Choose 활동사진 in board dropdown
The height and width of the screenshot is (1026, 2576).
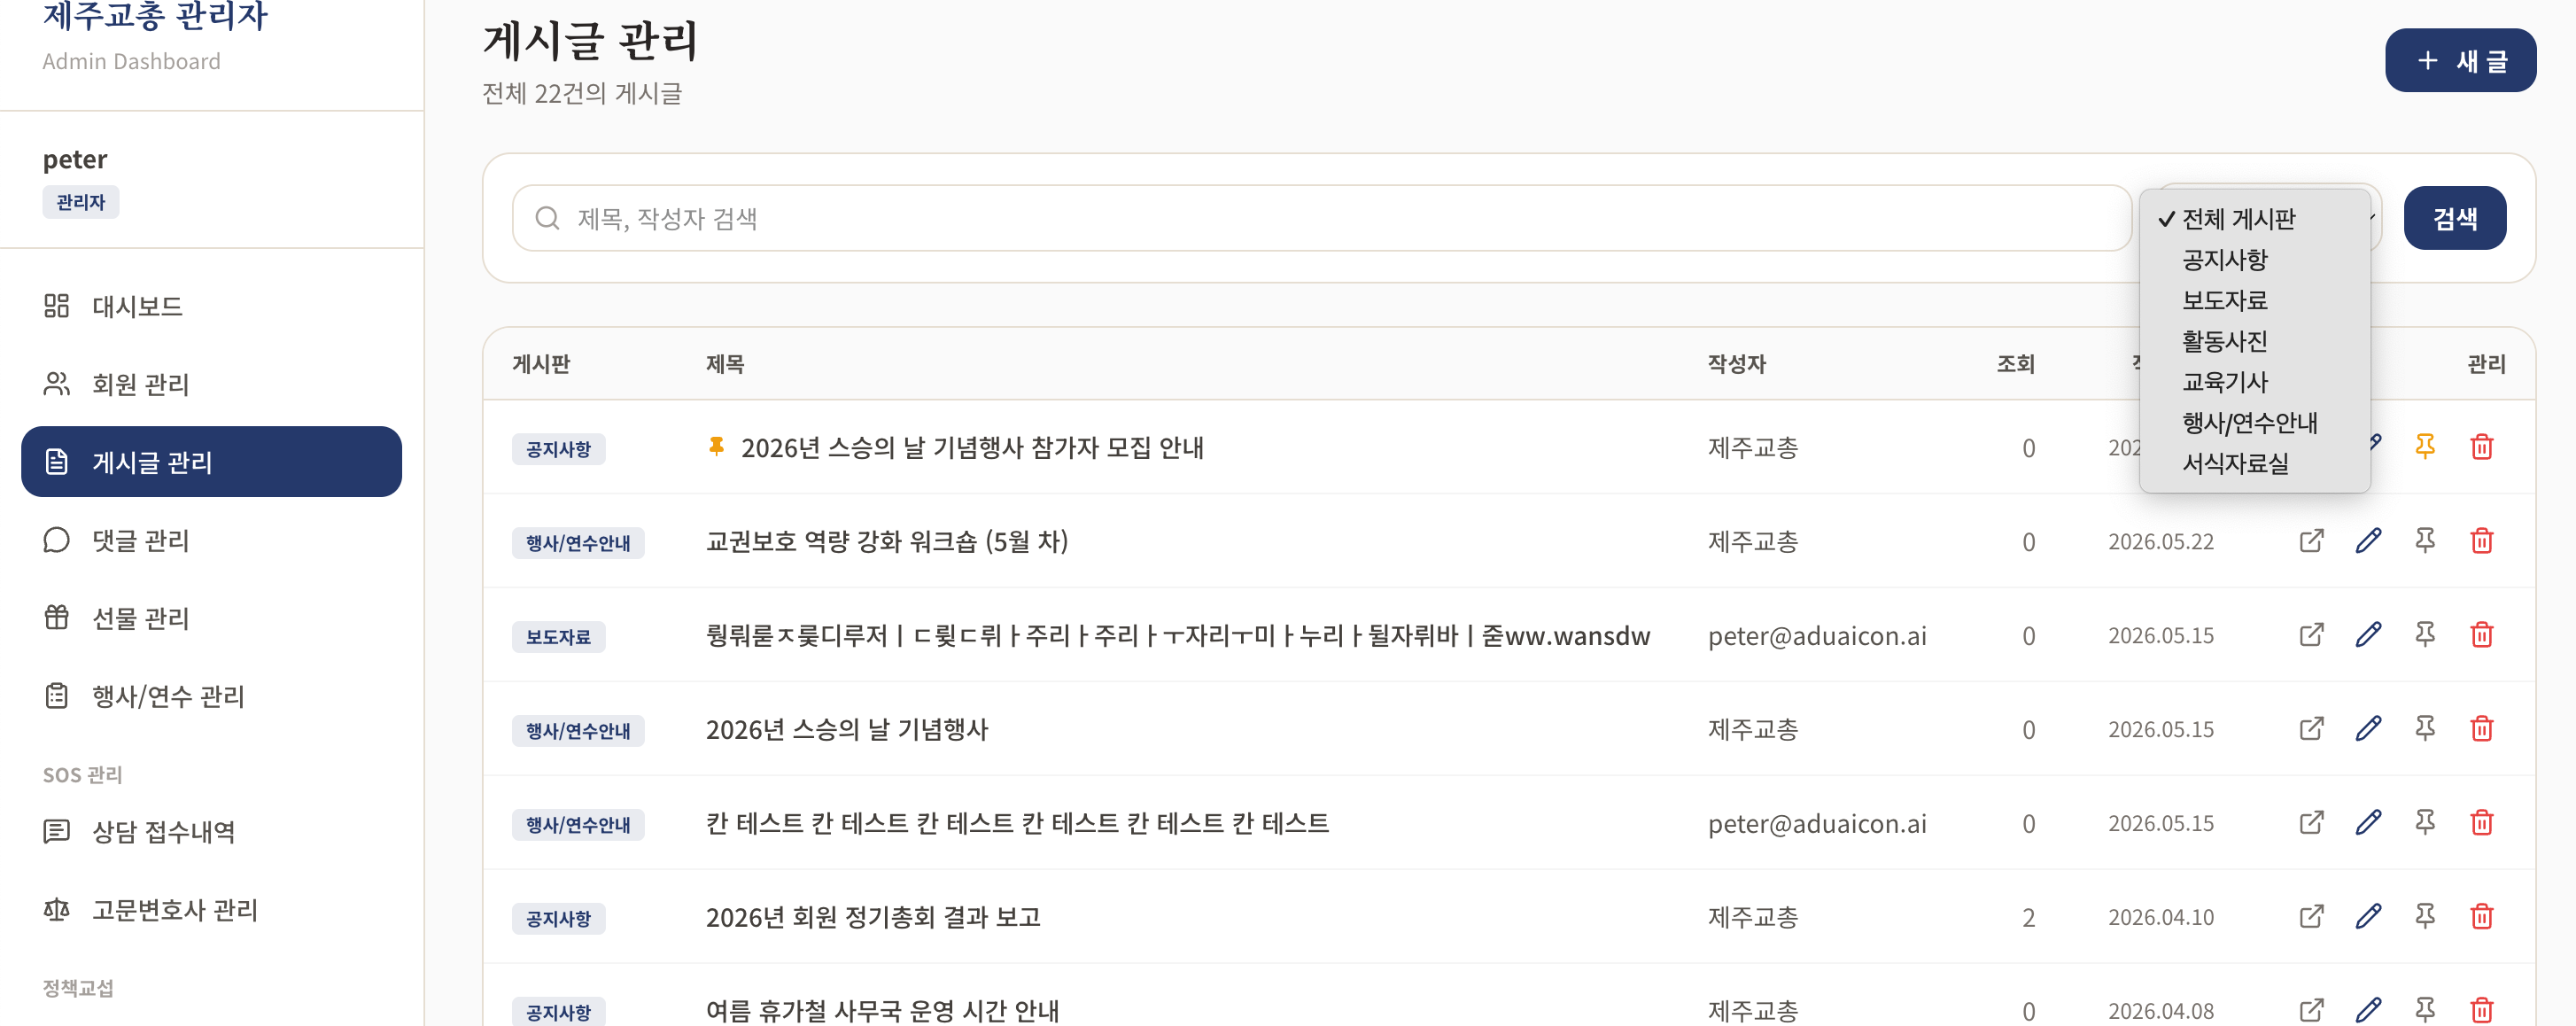(2254, 341)
